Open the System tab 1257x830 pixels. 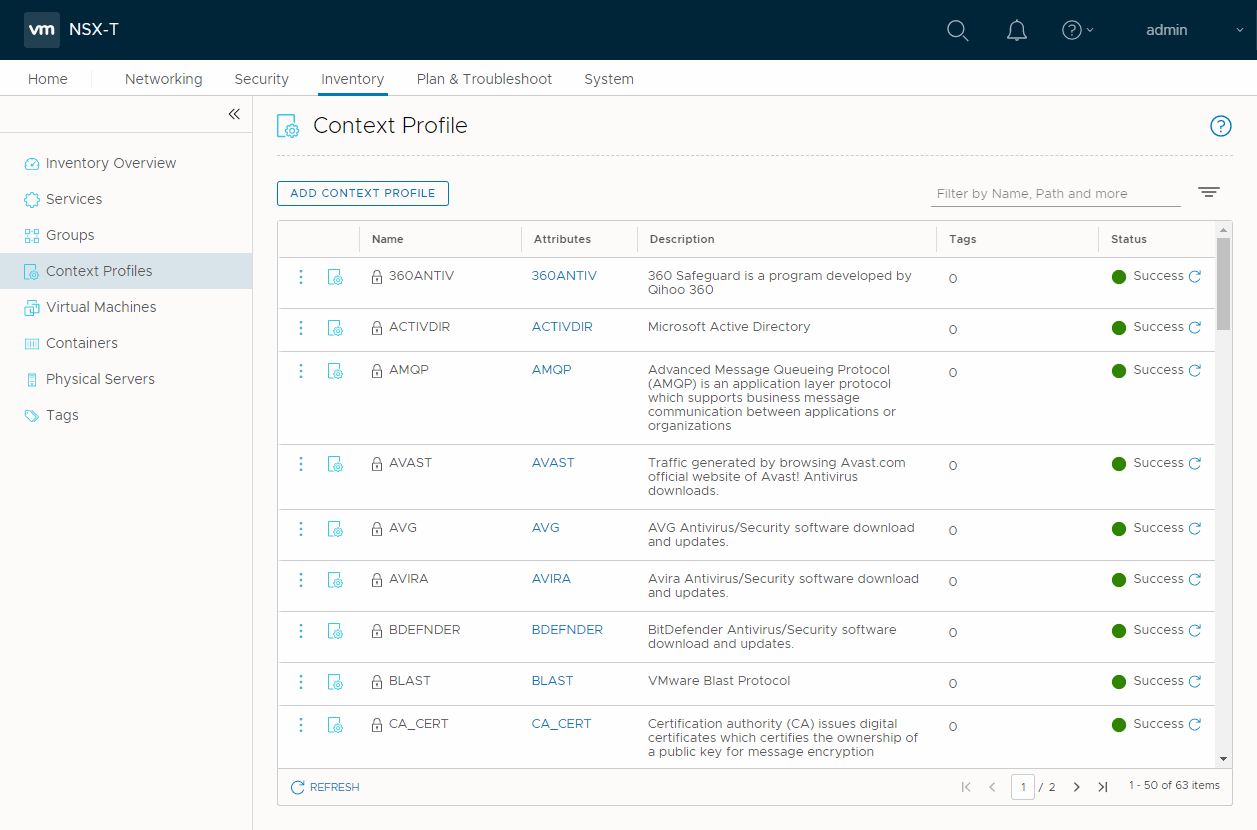pos(609,79)
